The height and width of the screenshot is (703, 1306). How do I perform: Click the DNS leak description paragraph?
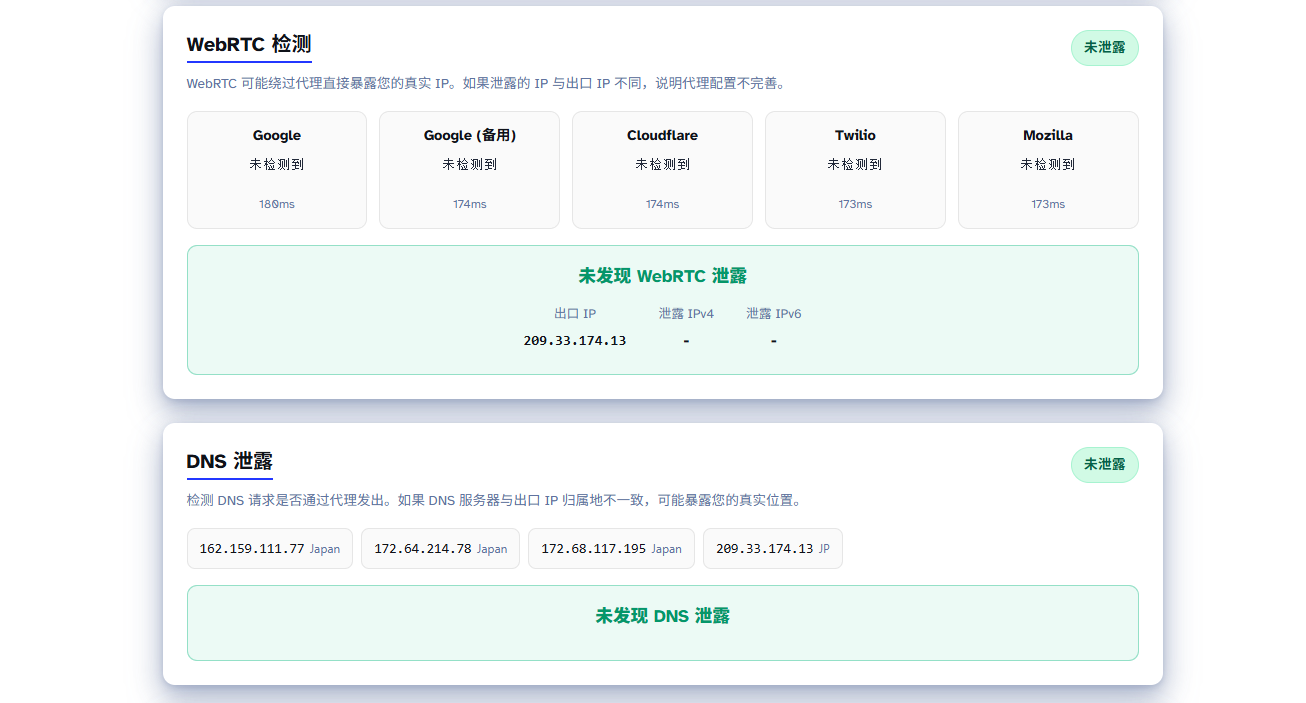click(x=494, y=500)
